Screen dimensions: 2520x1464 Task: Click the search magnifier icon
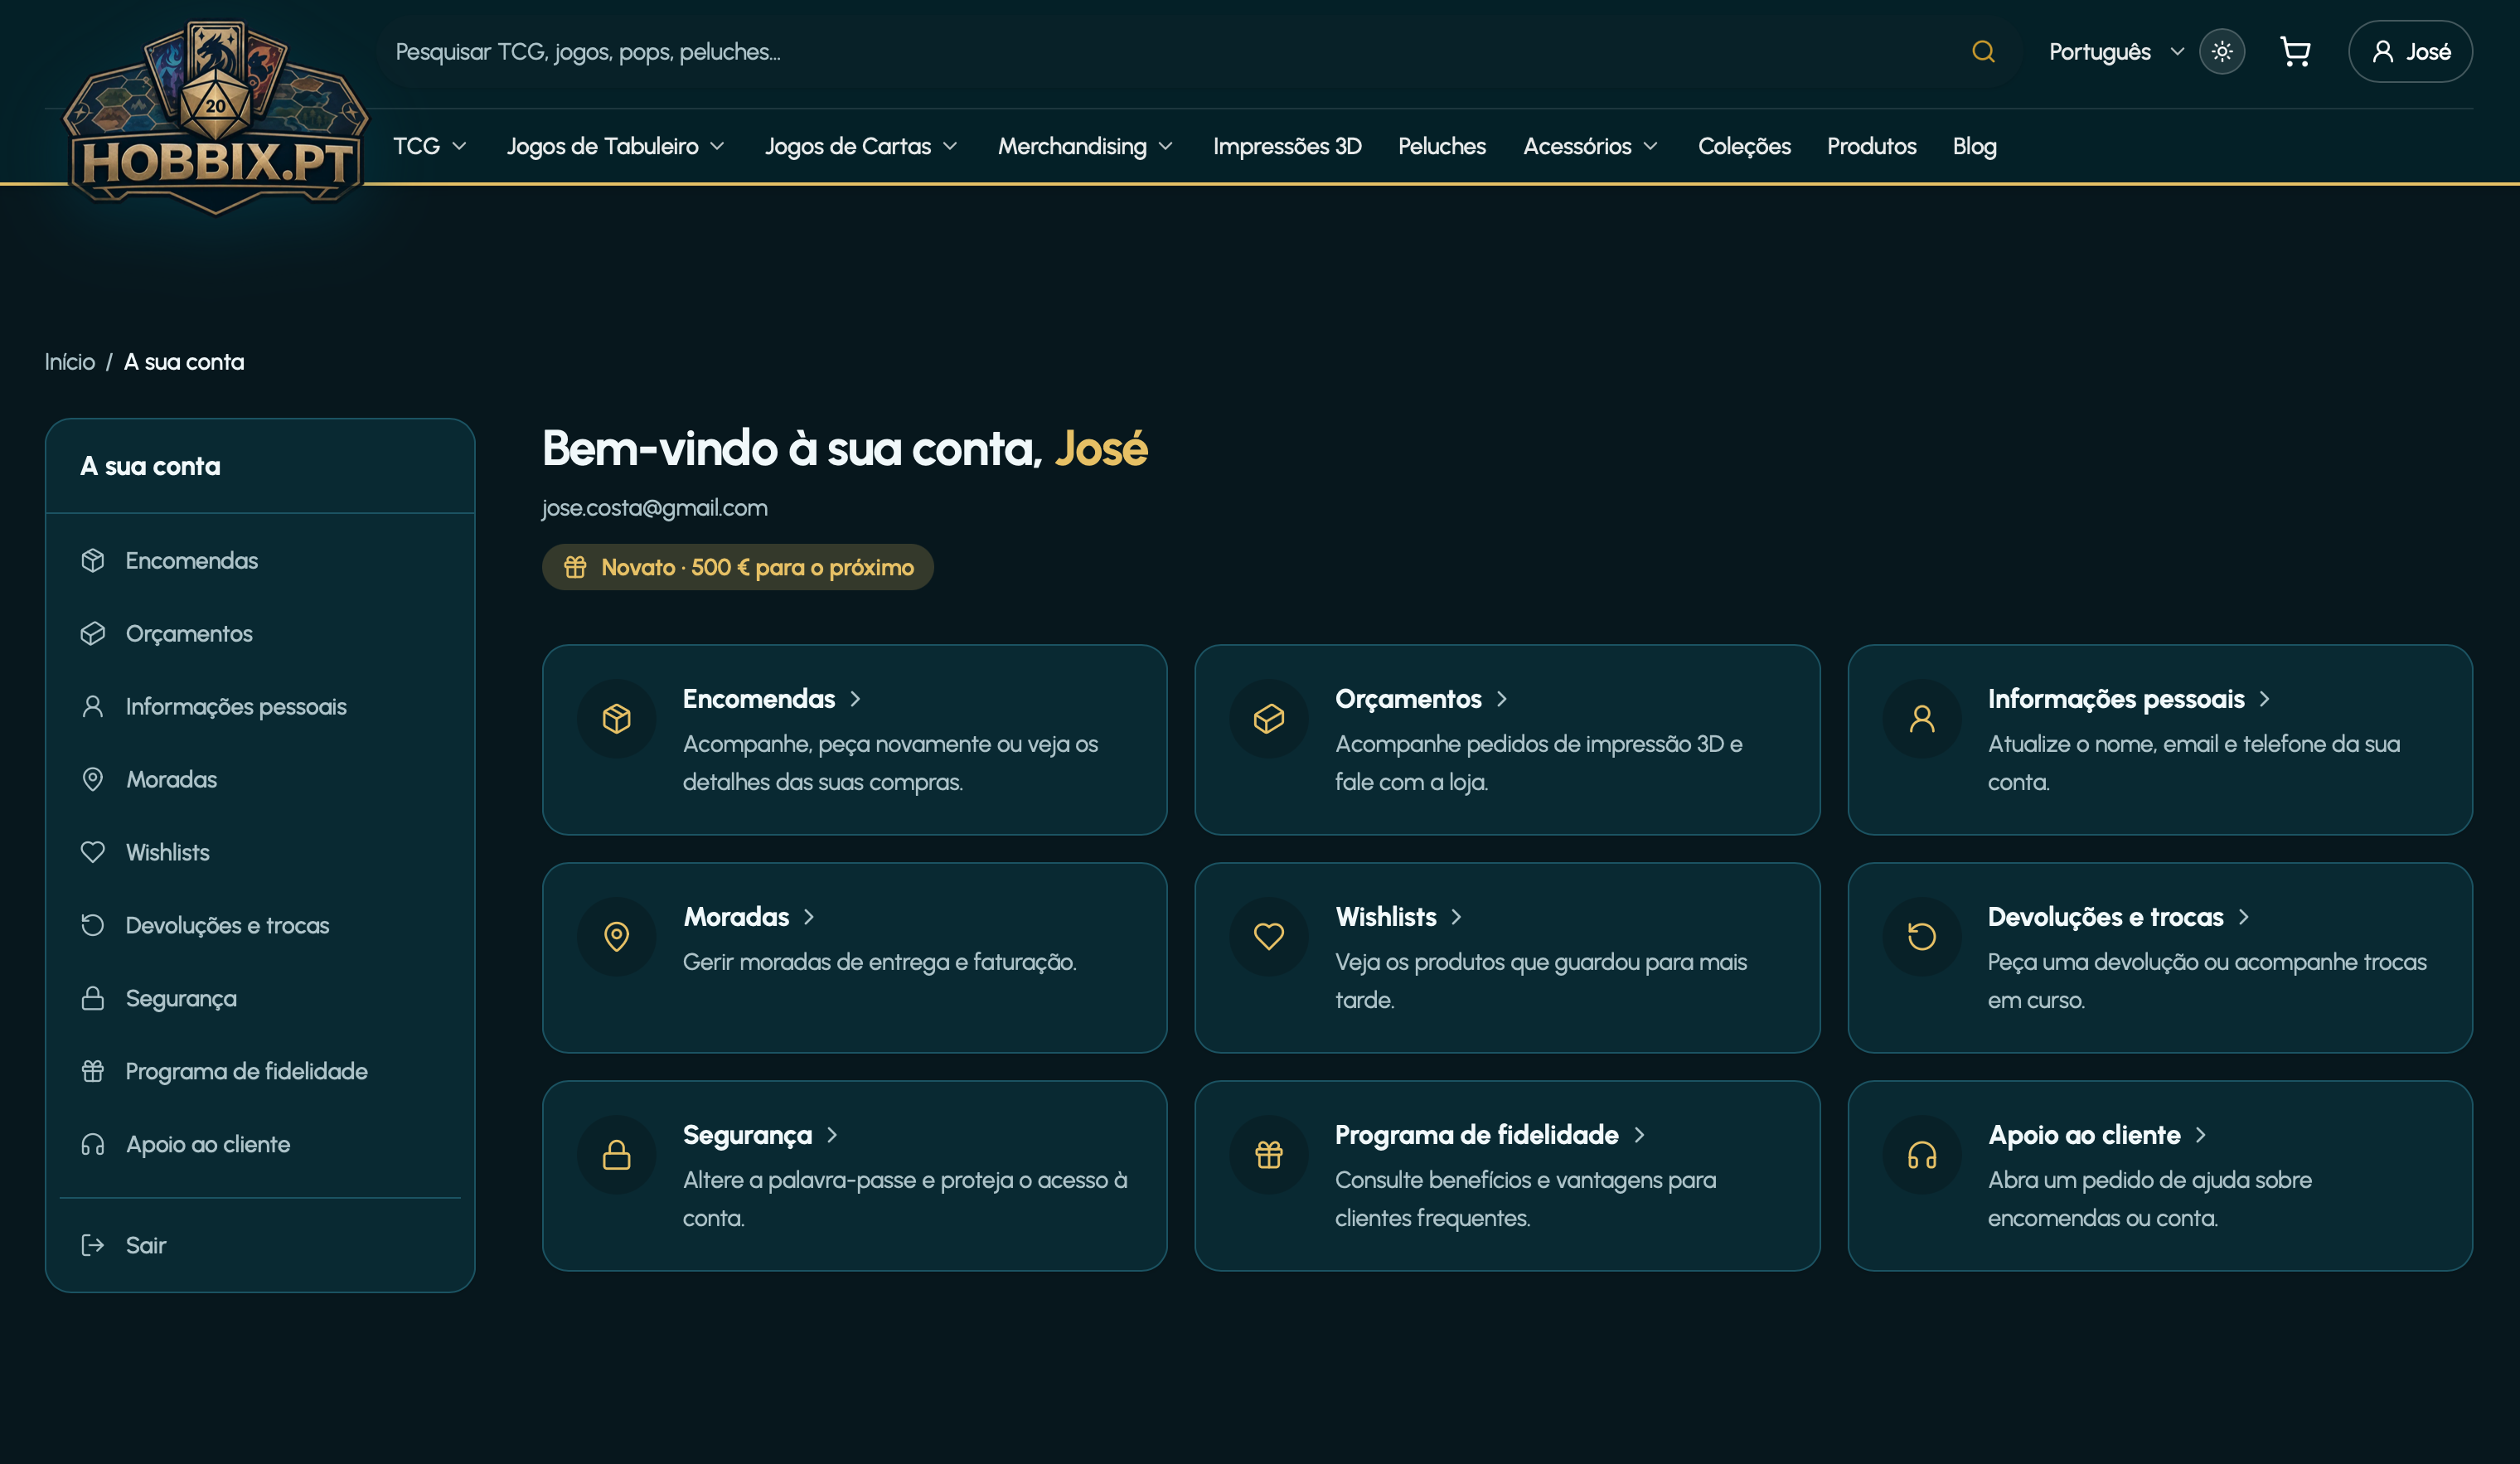(x=1983, y=51)
